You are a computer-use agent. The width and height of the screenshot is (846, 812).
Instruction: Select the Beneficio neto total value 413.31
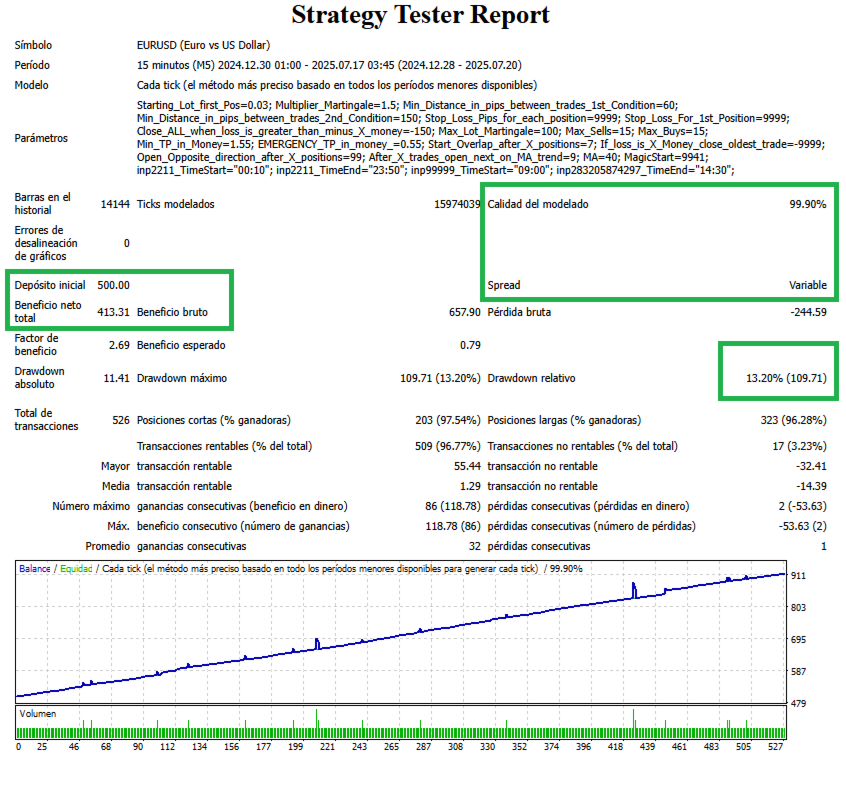tap(113, 312)
